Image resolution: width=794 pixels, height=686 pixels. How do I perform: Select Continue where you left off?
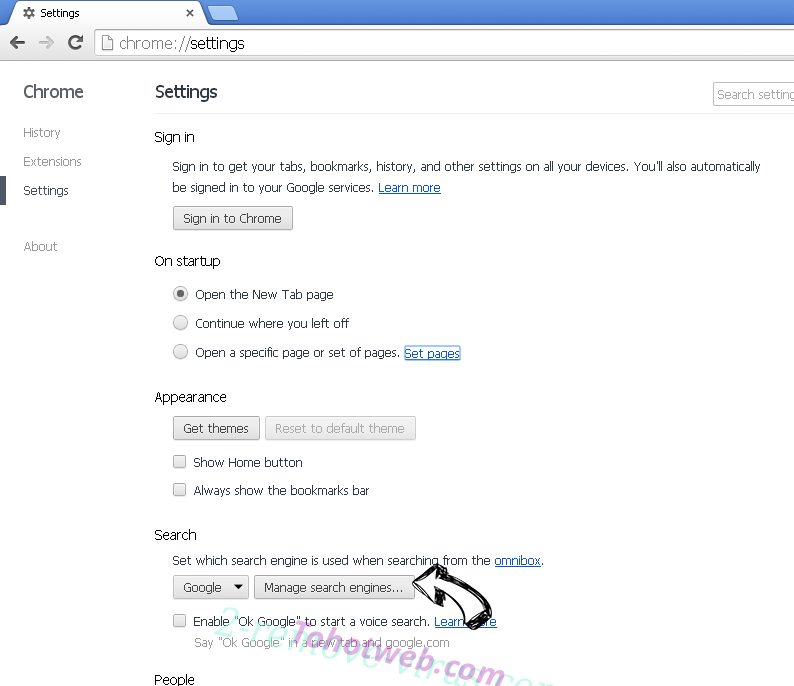click(180, 323)
